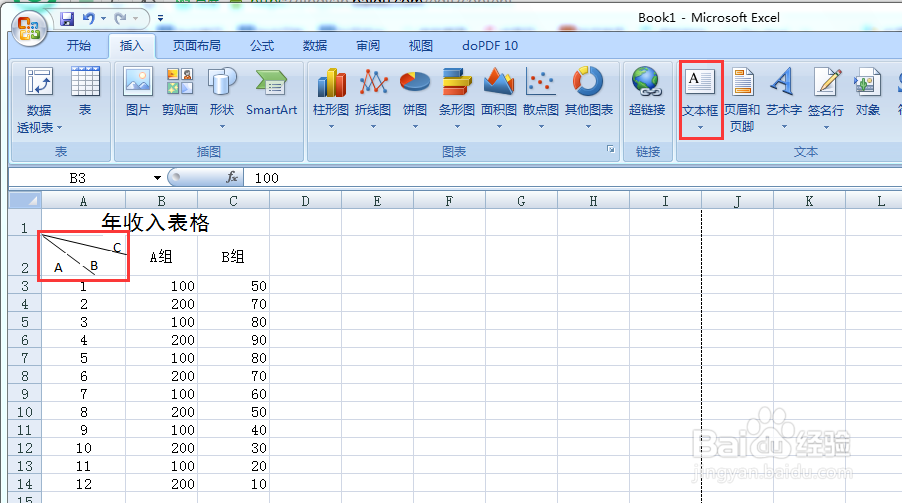This screenshot has height=503, width=902.
Task: Insert a hyperlink (超链接)
Action: coord(647,92)
